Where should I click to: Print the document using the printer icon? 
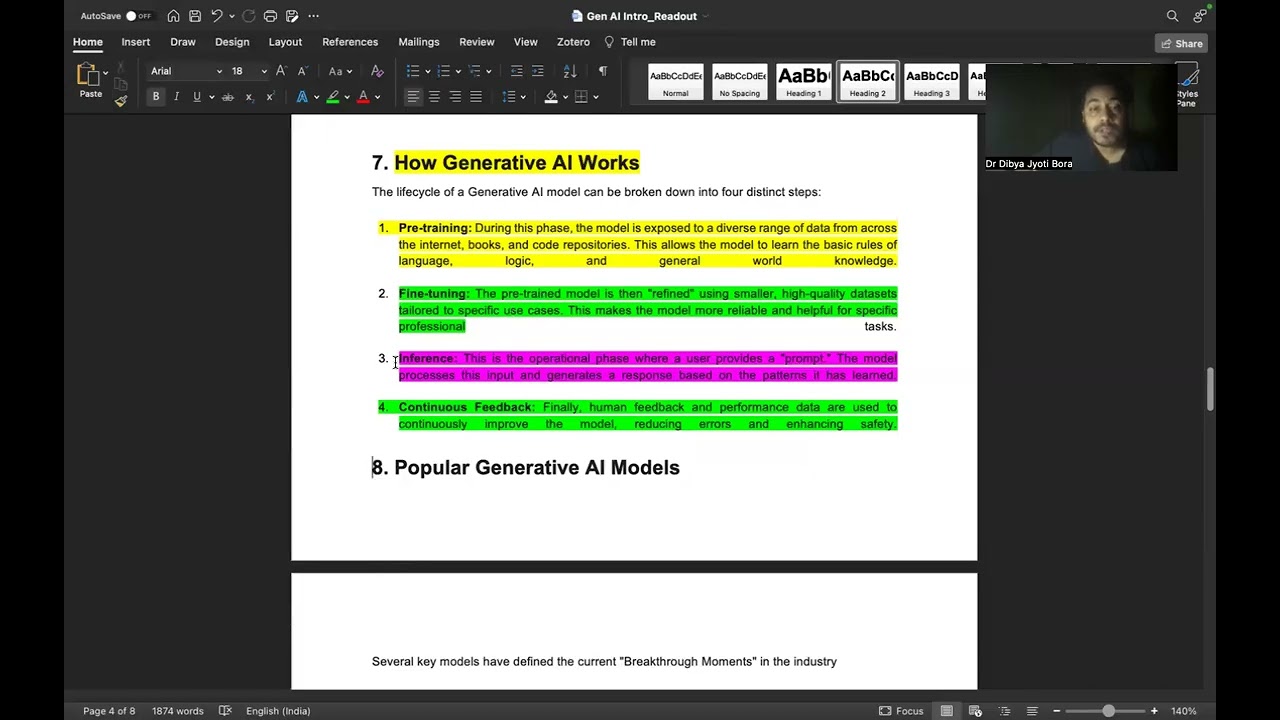(x=270, y=16)
